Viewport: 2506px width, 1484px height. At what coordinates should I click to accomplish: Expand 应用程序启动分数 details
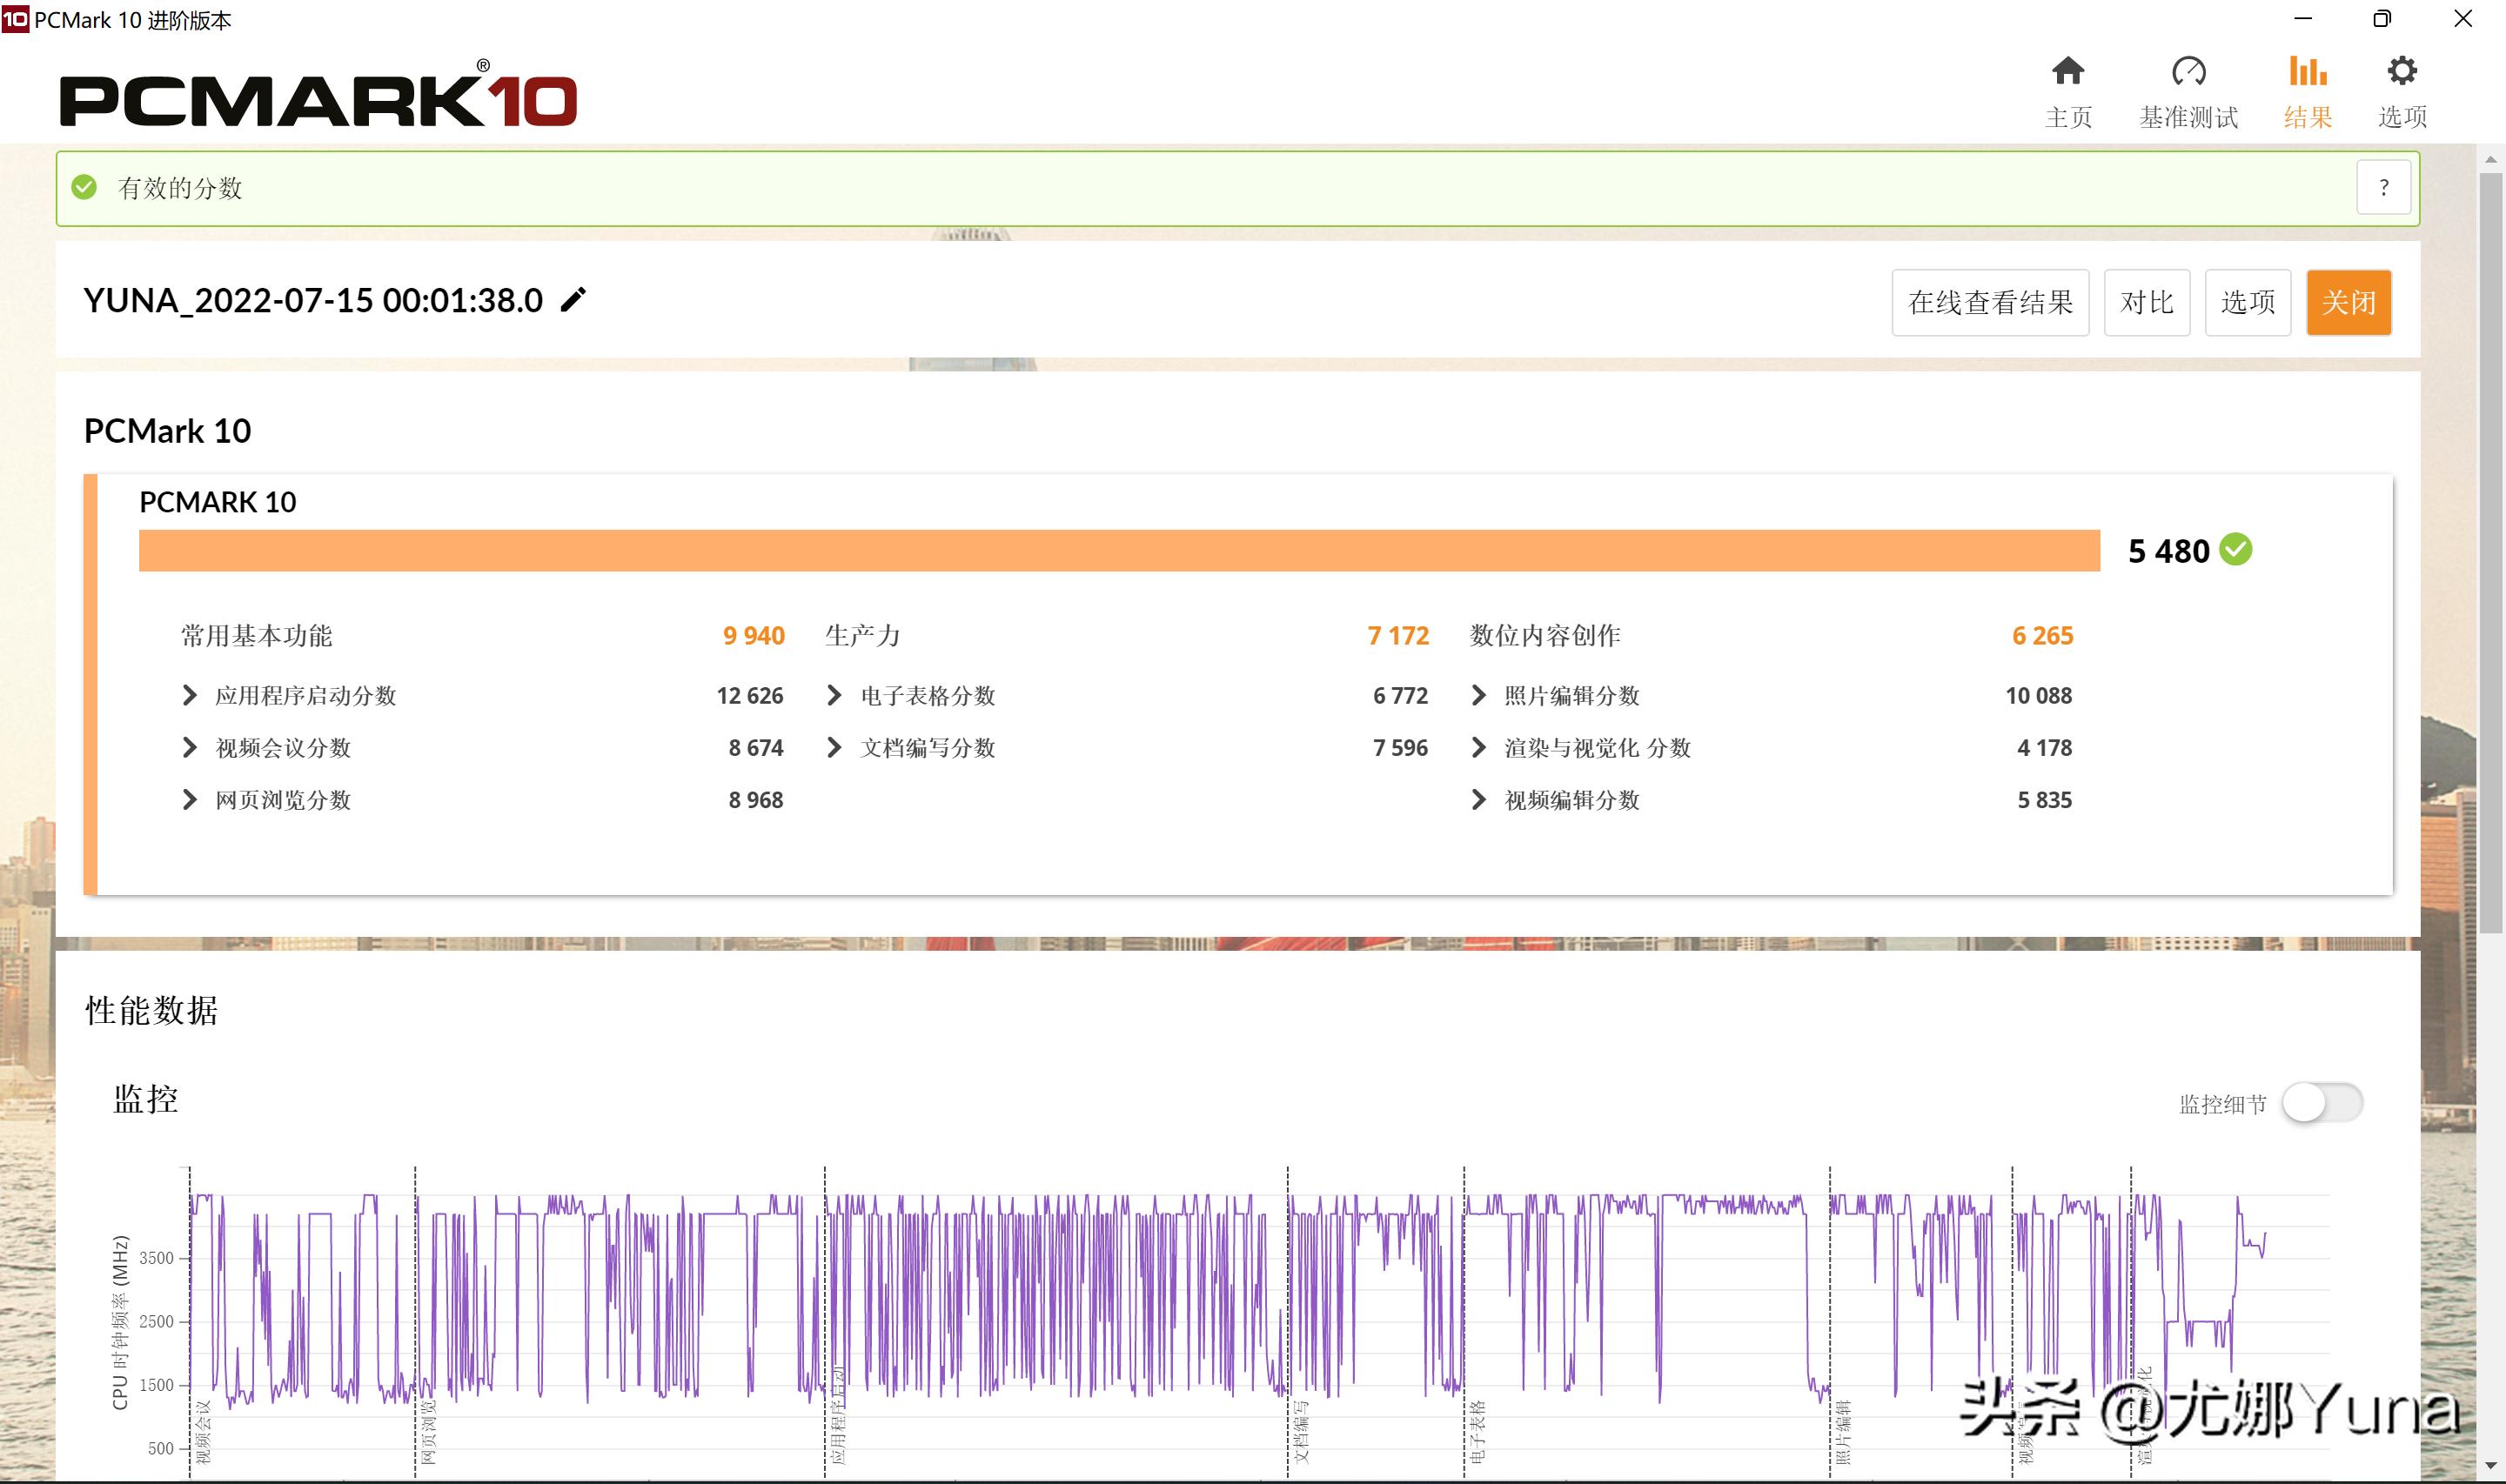(x=190, y=695)
